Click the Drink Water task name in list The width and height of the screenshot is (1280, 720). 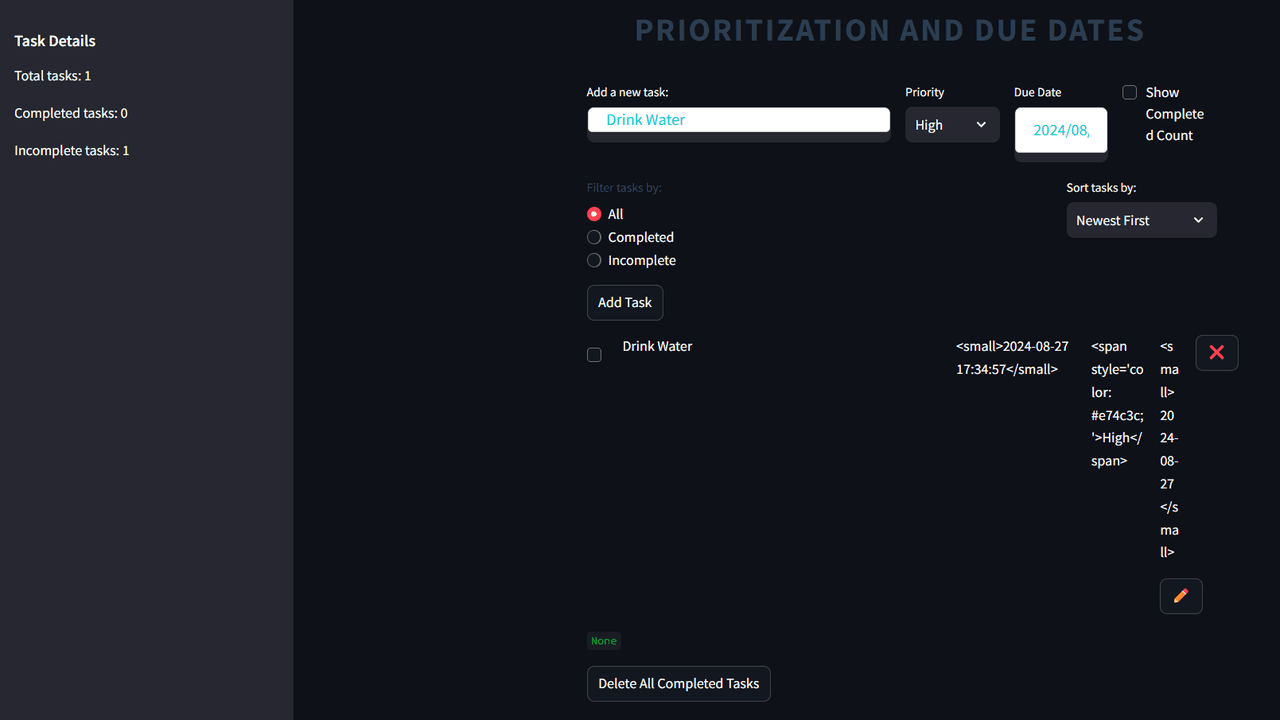pos(657,346)
